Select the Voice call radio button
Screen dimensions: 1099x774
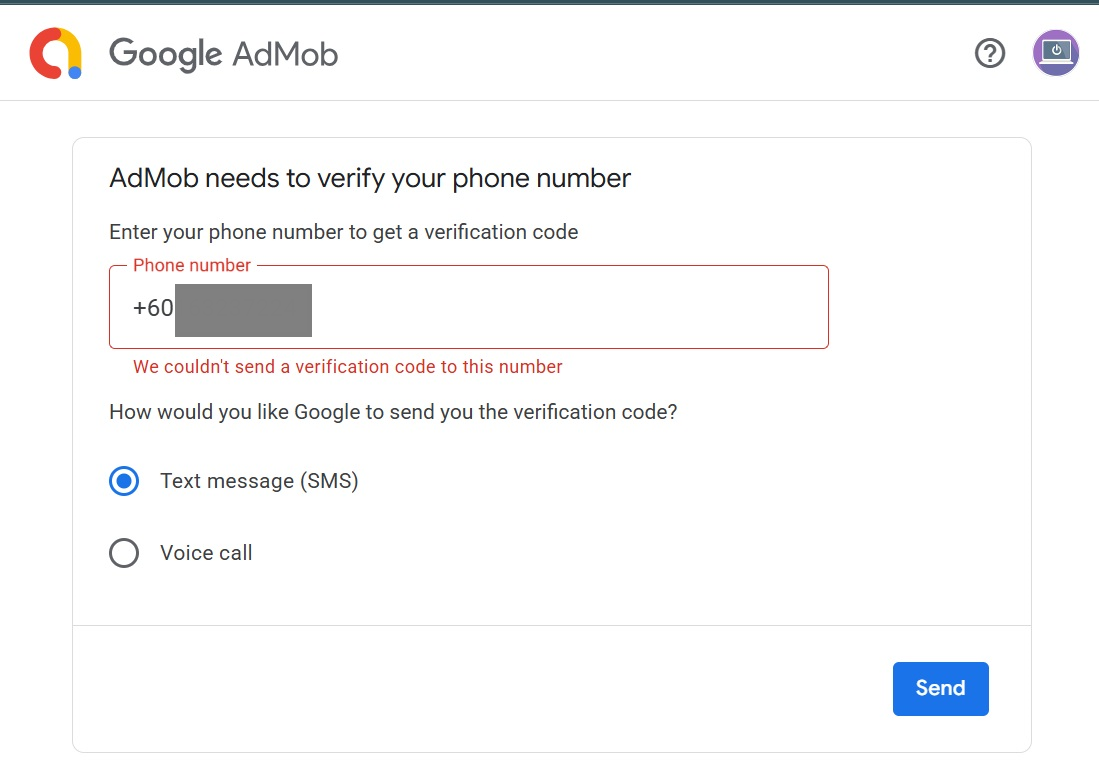[124, 553]
